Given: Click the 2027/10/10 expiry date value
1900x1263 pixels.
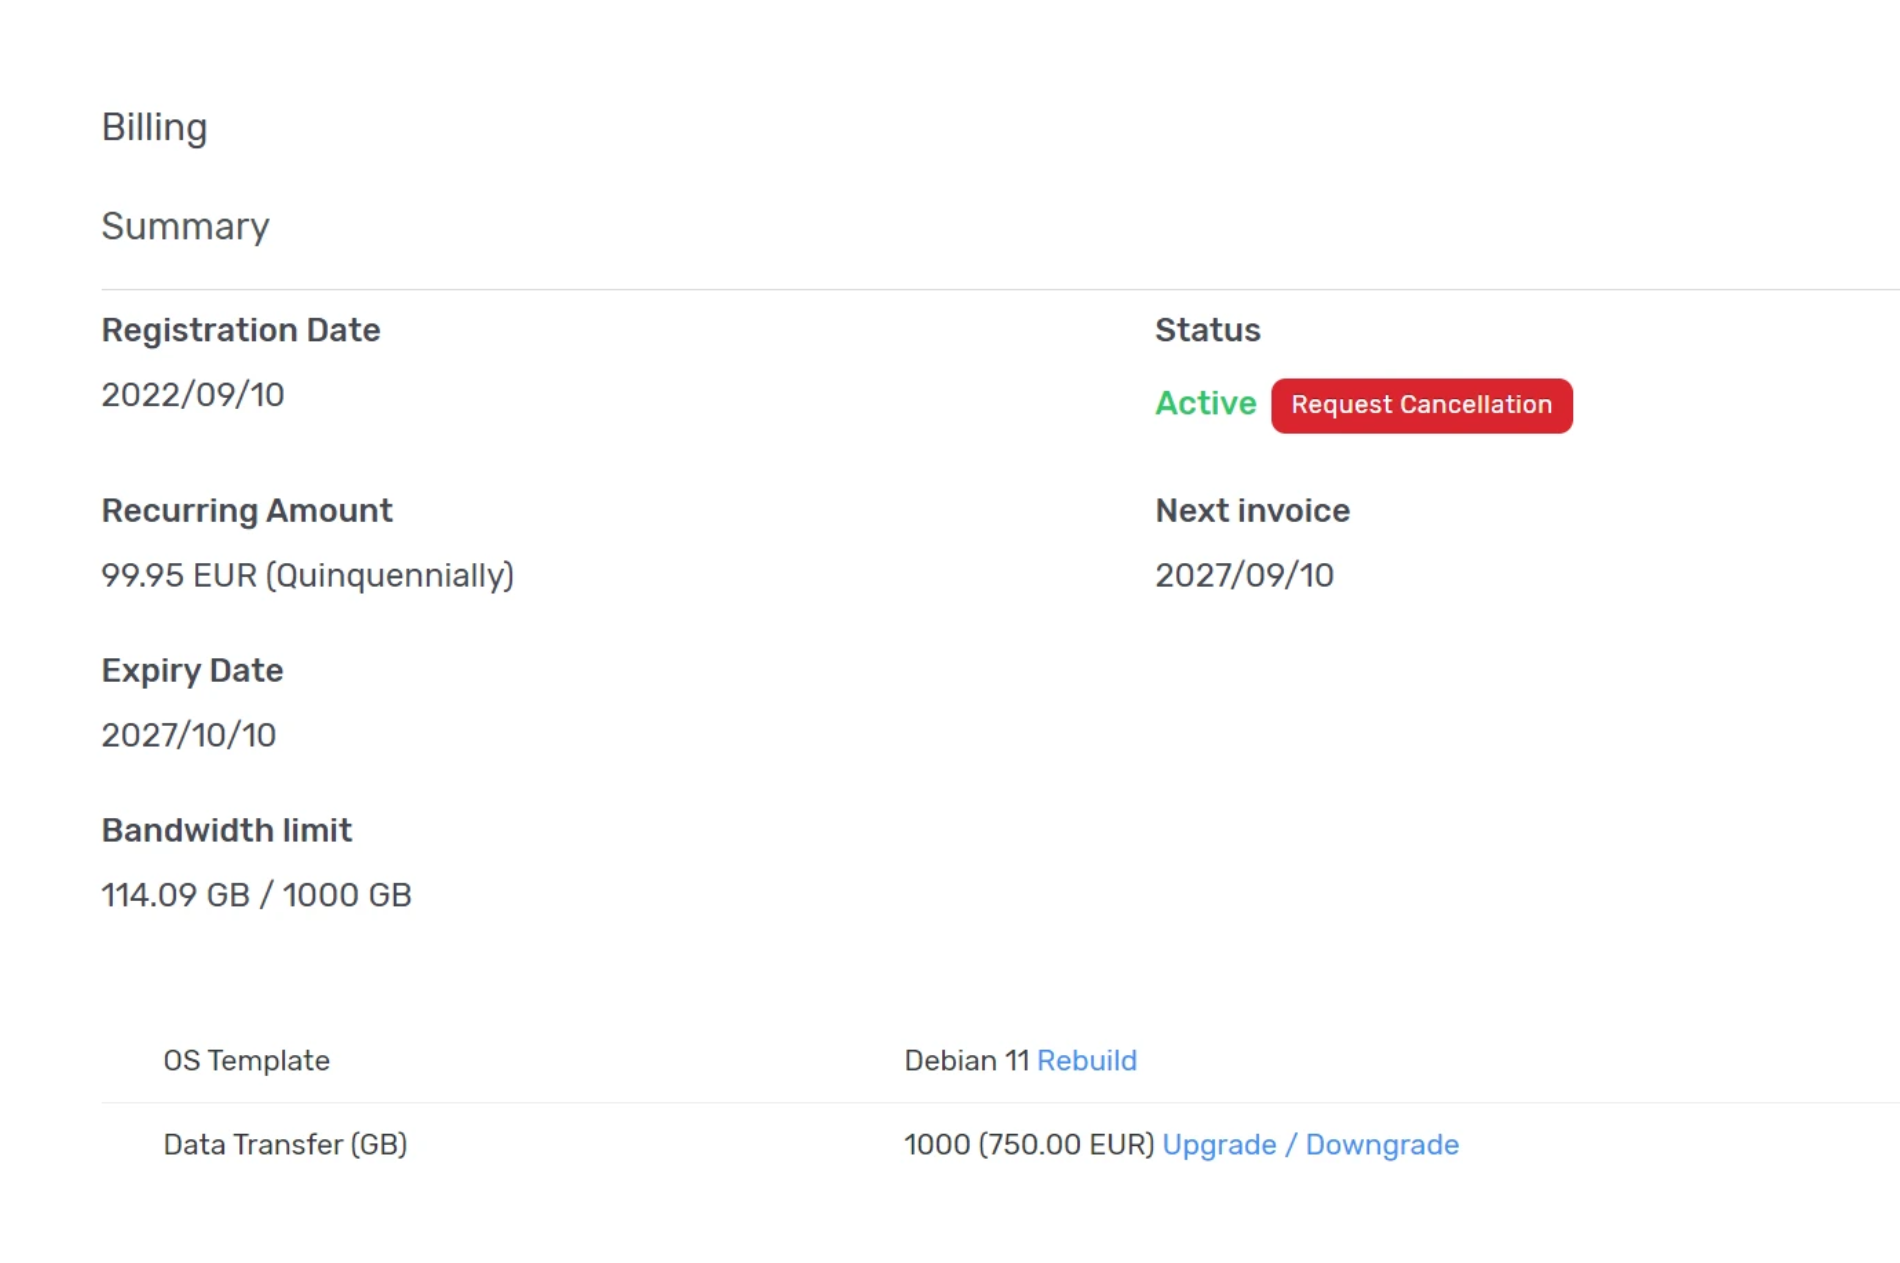Looking at the screenshot, I should tap(188, 735).
